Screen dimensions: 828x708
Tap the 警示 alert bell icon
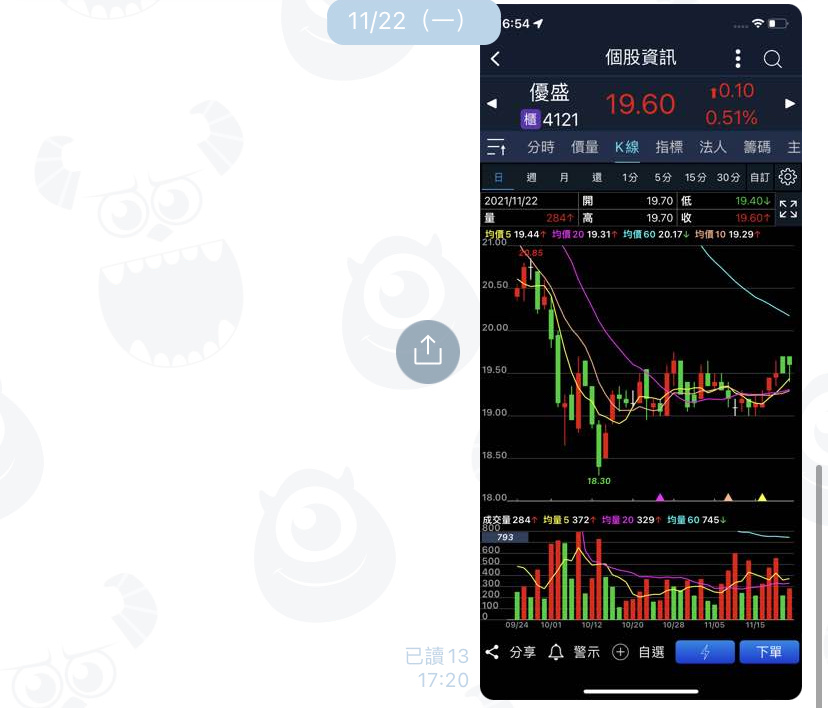click(556, 652)
